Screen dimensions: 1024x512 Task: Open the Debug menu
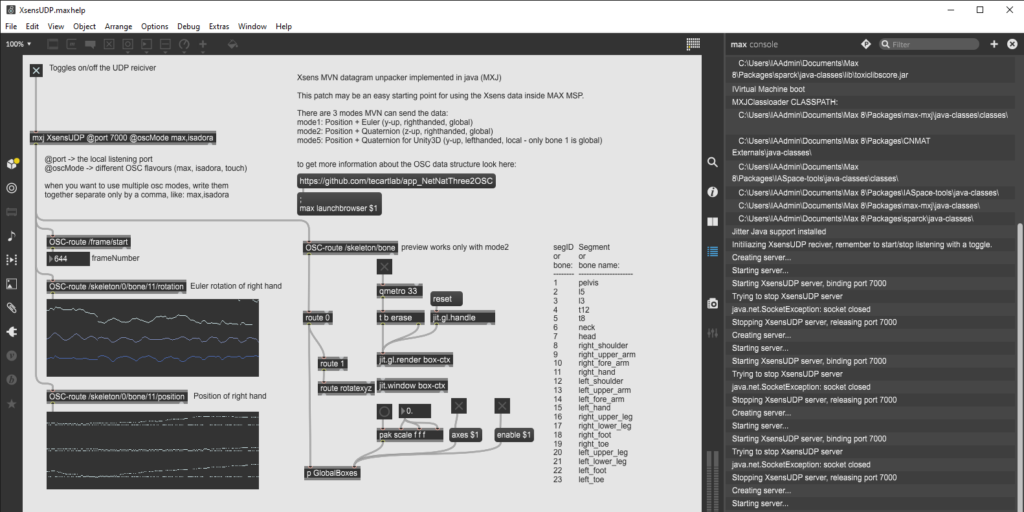189,26
